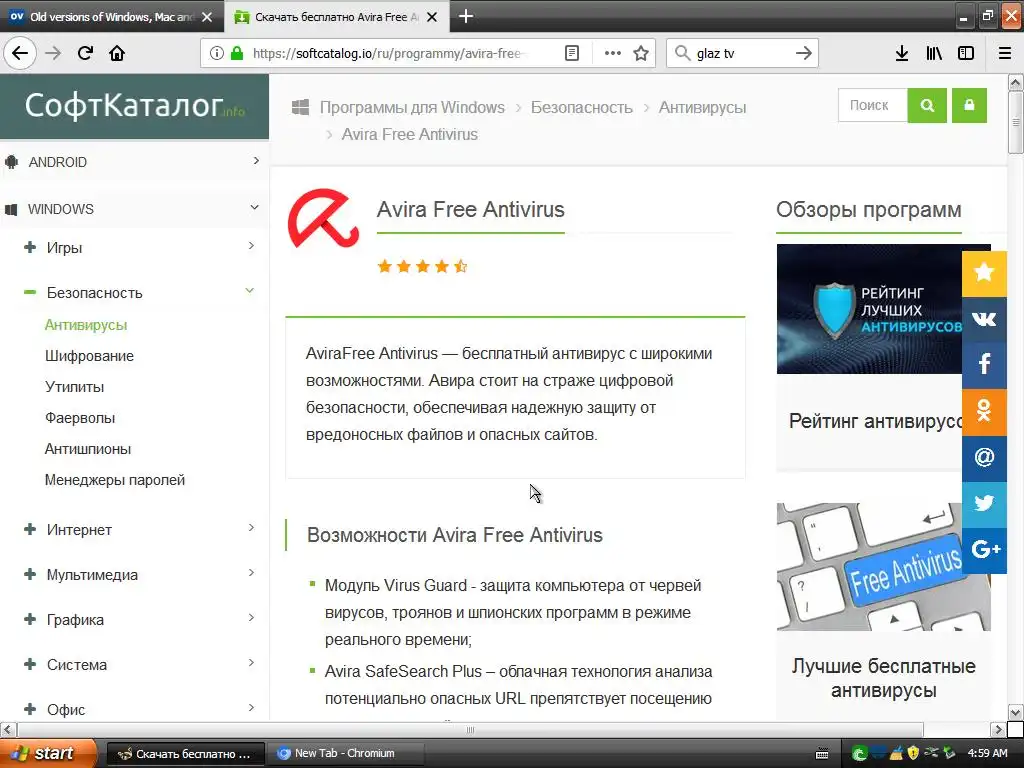The width and height of the screenshot is (1024, 768).
Task: Open page actions three-dots menu
Action: point(613,53)
